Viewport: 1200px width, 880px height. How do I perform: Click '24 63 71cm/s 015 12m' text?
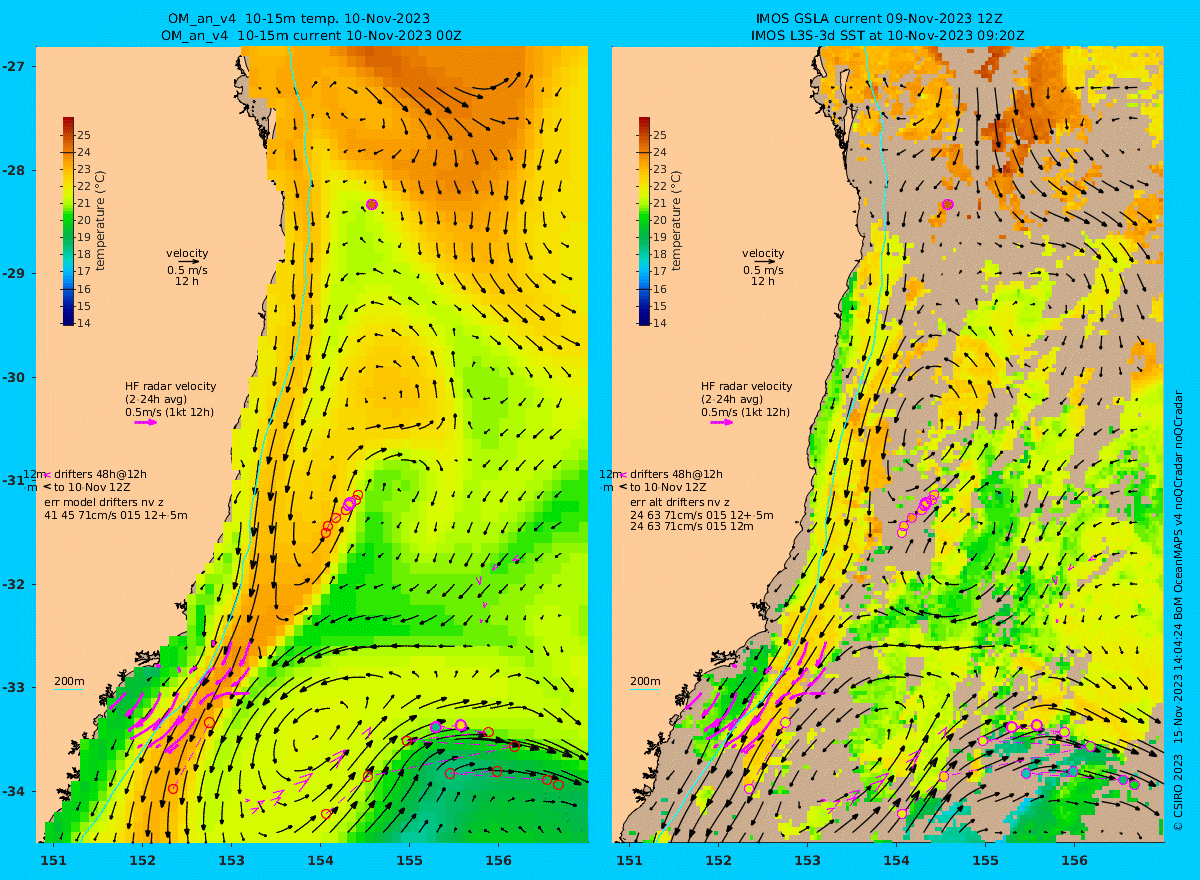[692, 526]
